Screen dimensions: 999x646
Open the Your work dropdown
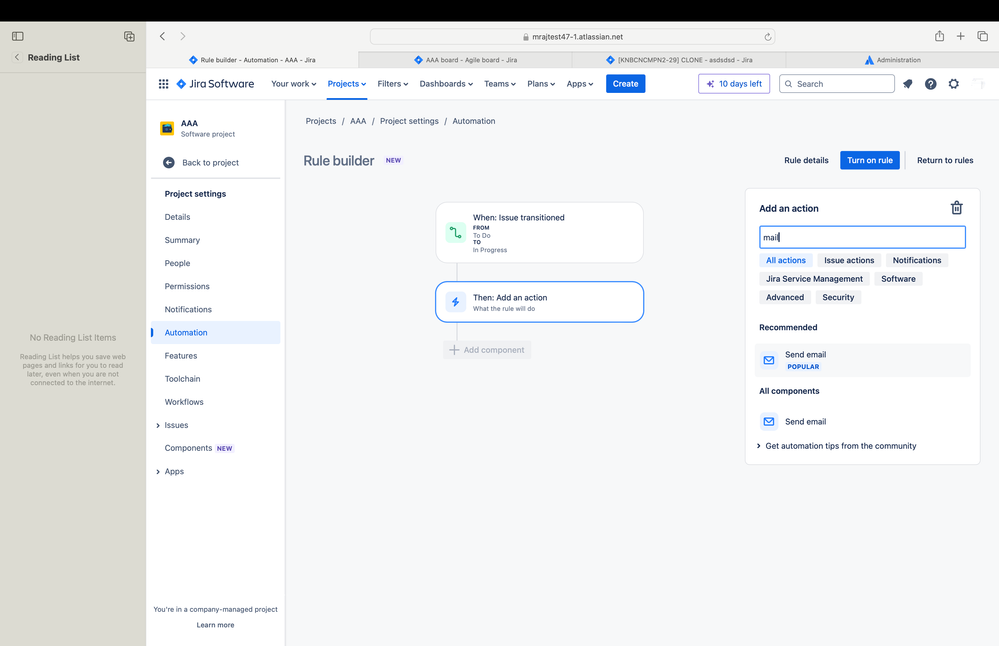pyautogui.click(x=293, y=84)
